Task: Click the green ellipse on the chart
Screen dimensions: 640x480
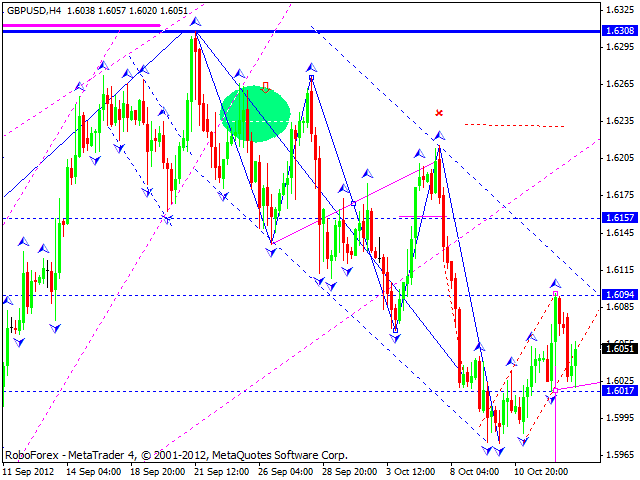Action: click(x=255, y=112)
